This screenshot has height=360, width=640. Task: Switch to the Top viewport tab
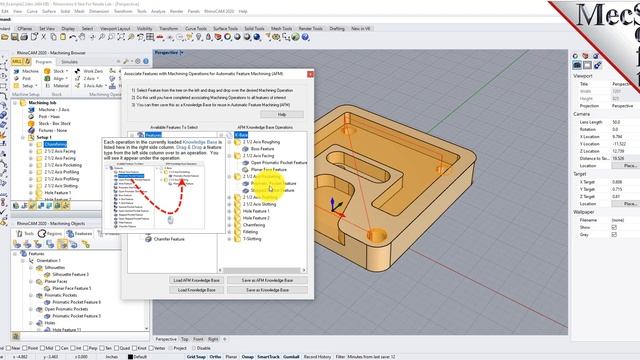click(184, 339)
